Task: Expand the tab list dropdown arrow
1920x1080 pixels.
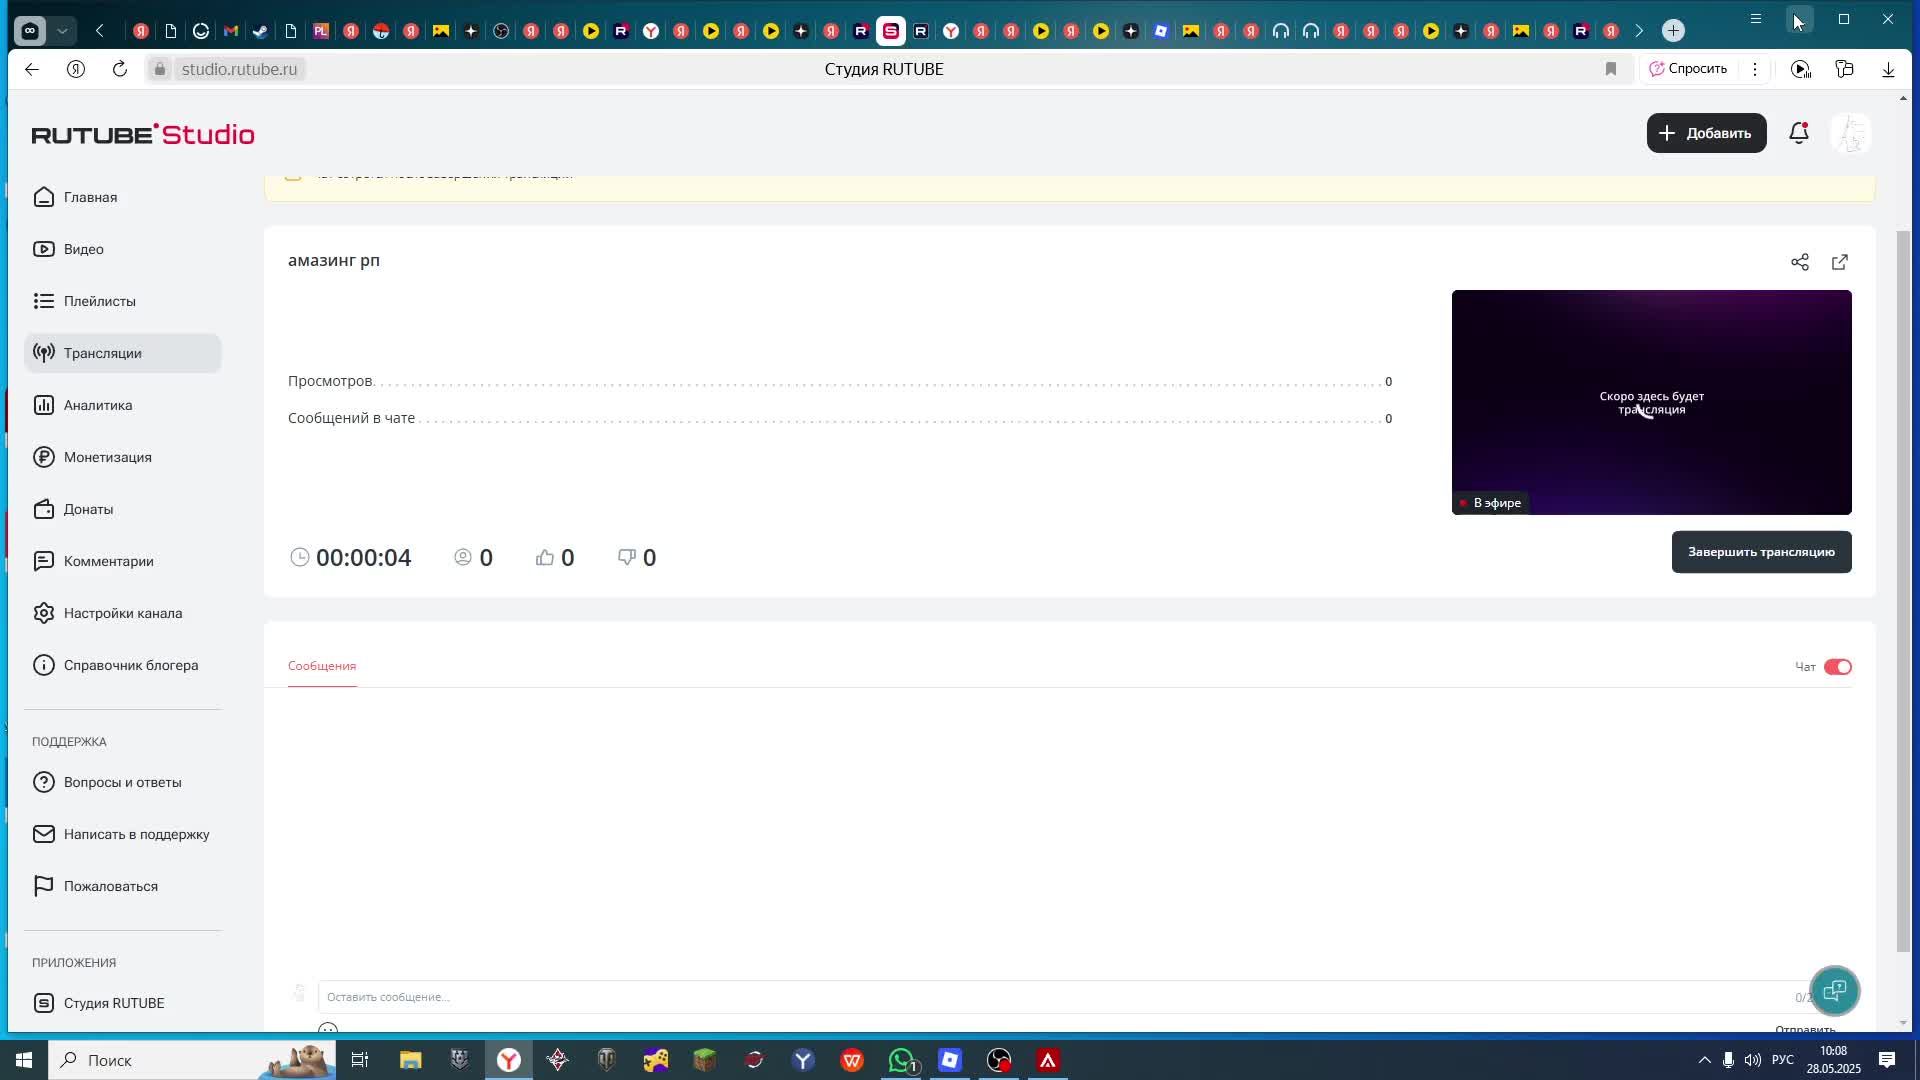Action: (62, 31)
